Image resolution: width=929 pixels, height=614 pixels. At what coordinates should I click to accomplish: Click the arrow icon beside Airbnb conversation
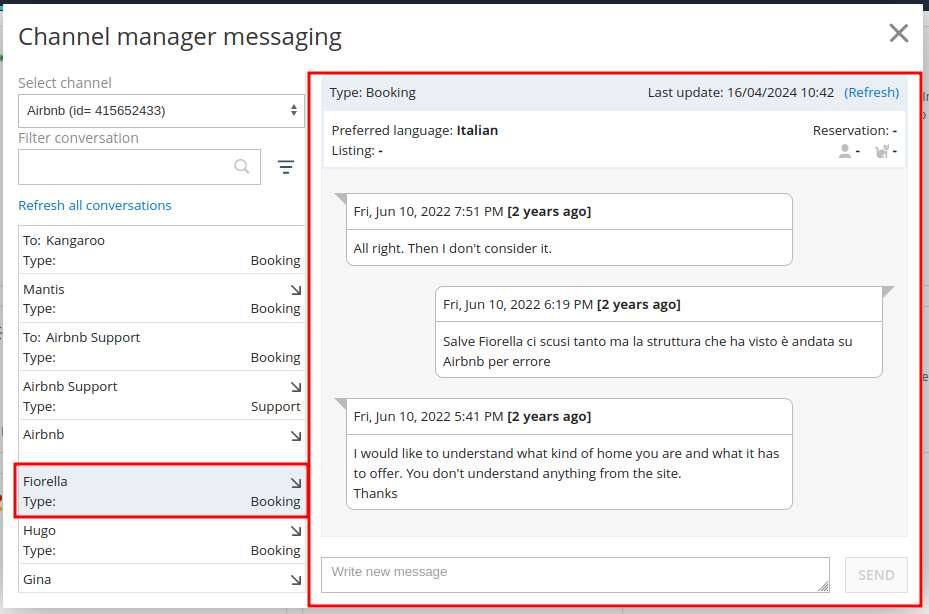tap(296, 436)
